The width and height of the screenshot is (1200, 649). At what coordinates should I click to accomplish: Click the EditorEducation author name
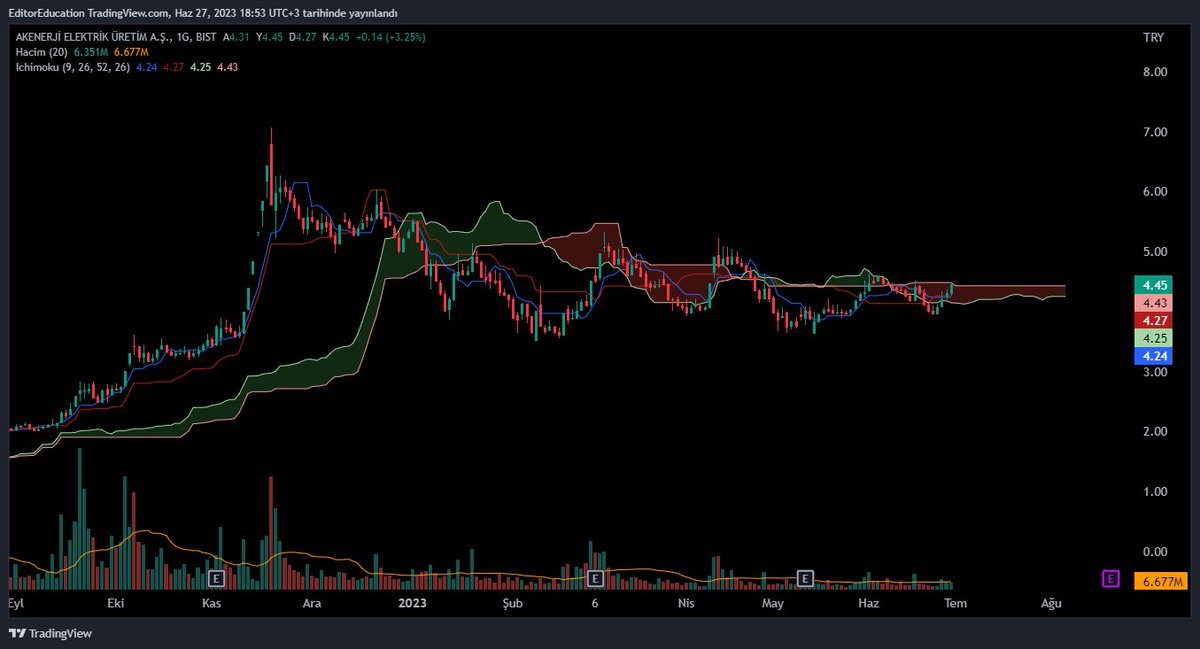pos(45,14)
